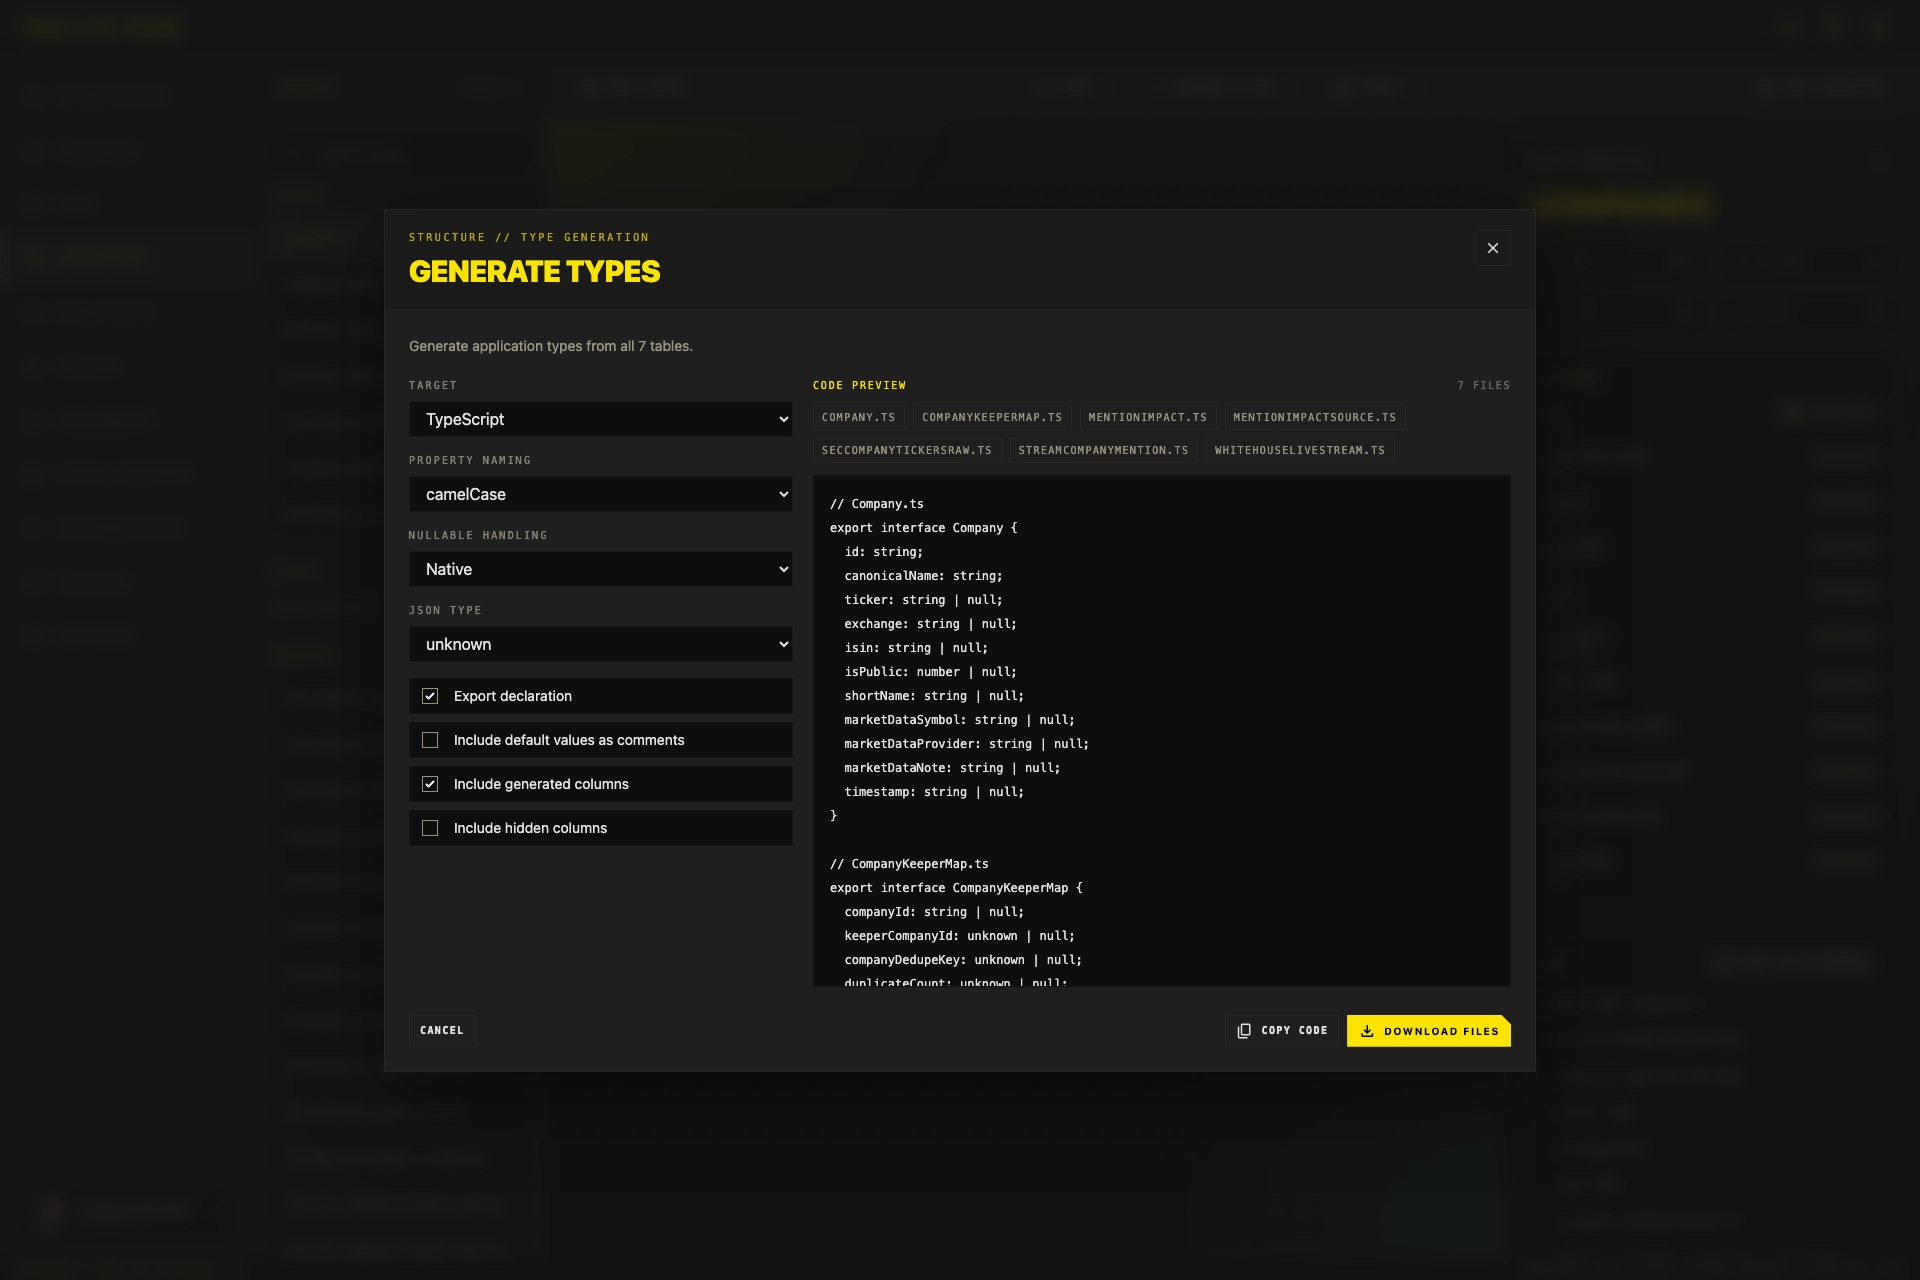Click the Download Files button
Viewport: 1920px width, 1280px height.
[1429, 1031]
